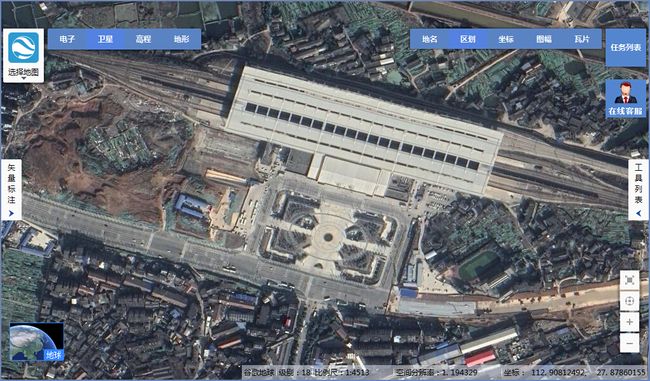Open the 坐标 option
The width and height of the screenshot is (650, 381).
[x=506, y=39]
